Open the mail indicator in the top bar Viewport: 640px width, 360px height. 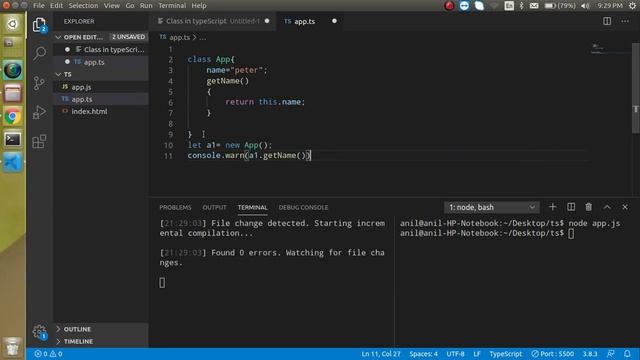(x=534, y=6)
